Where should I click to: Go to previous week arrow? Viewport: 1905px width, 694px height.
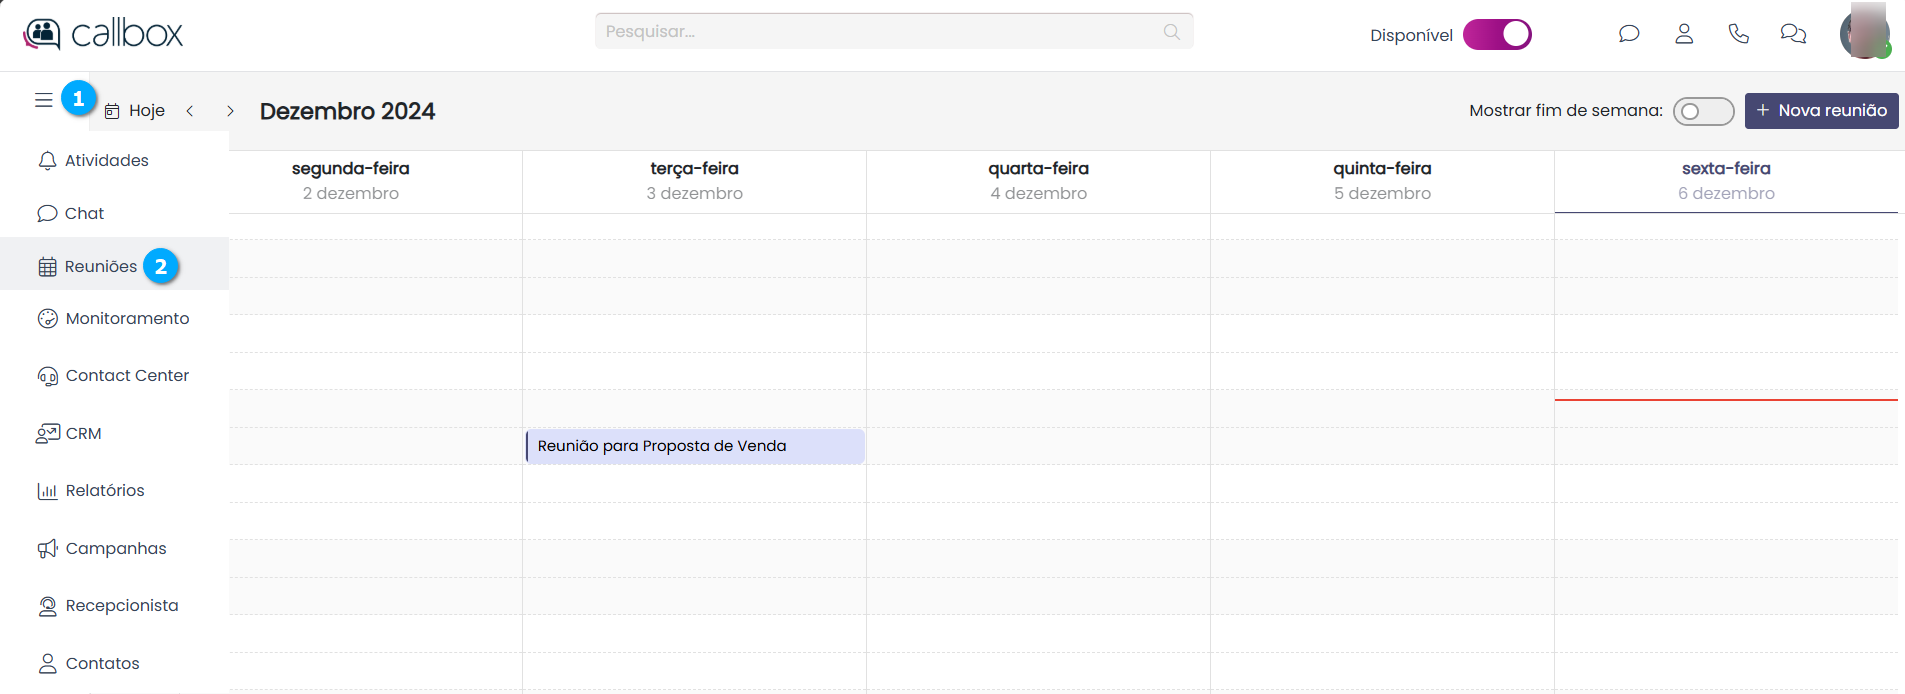[190, 111]
